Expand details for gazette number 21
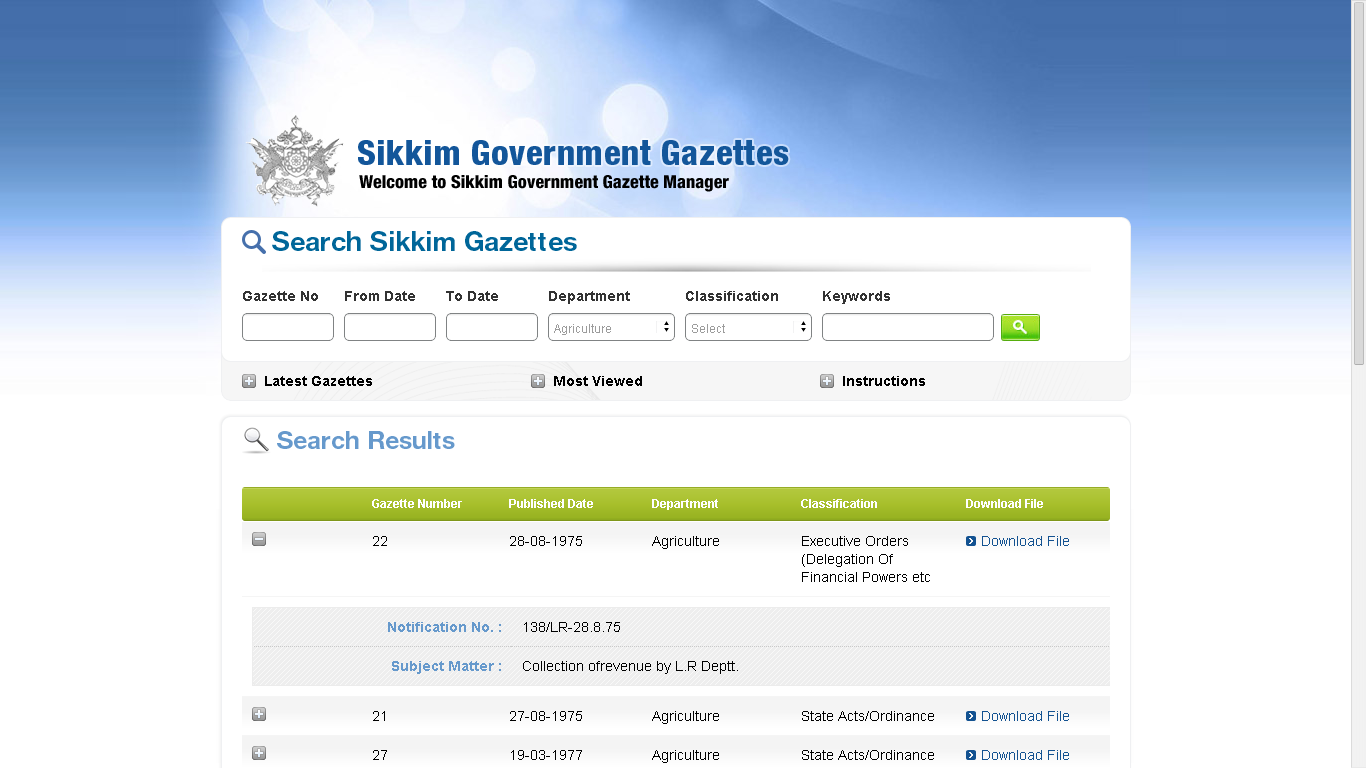 259,715
